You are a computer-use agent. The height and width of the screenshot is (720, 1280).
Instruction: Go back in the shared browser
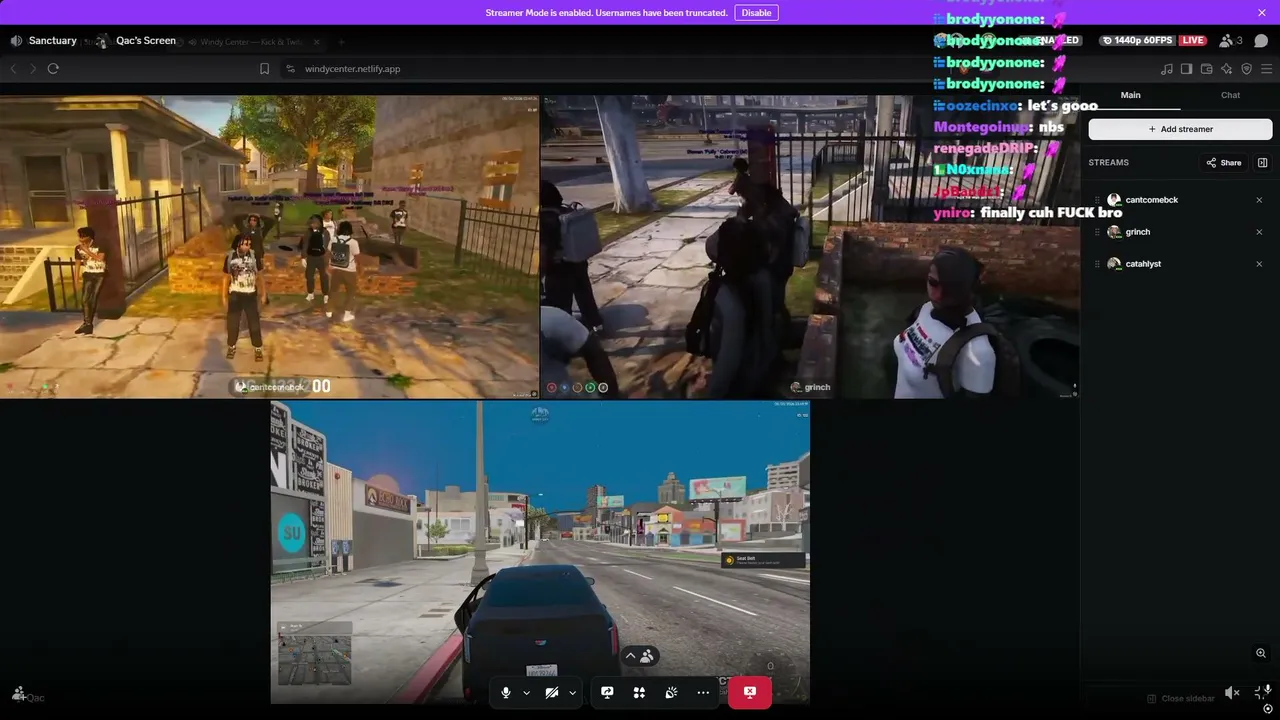pyautogui.click(x=14, y=69)
